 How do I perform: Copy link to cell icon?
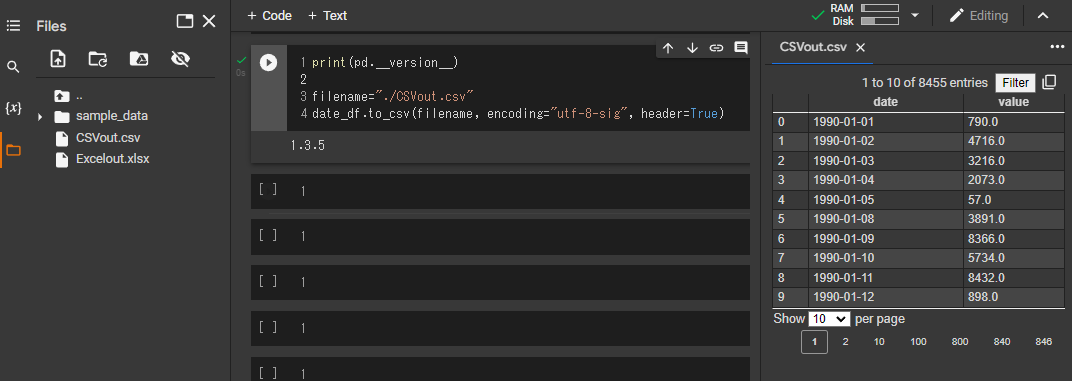point(716,48)
